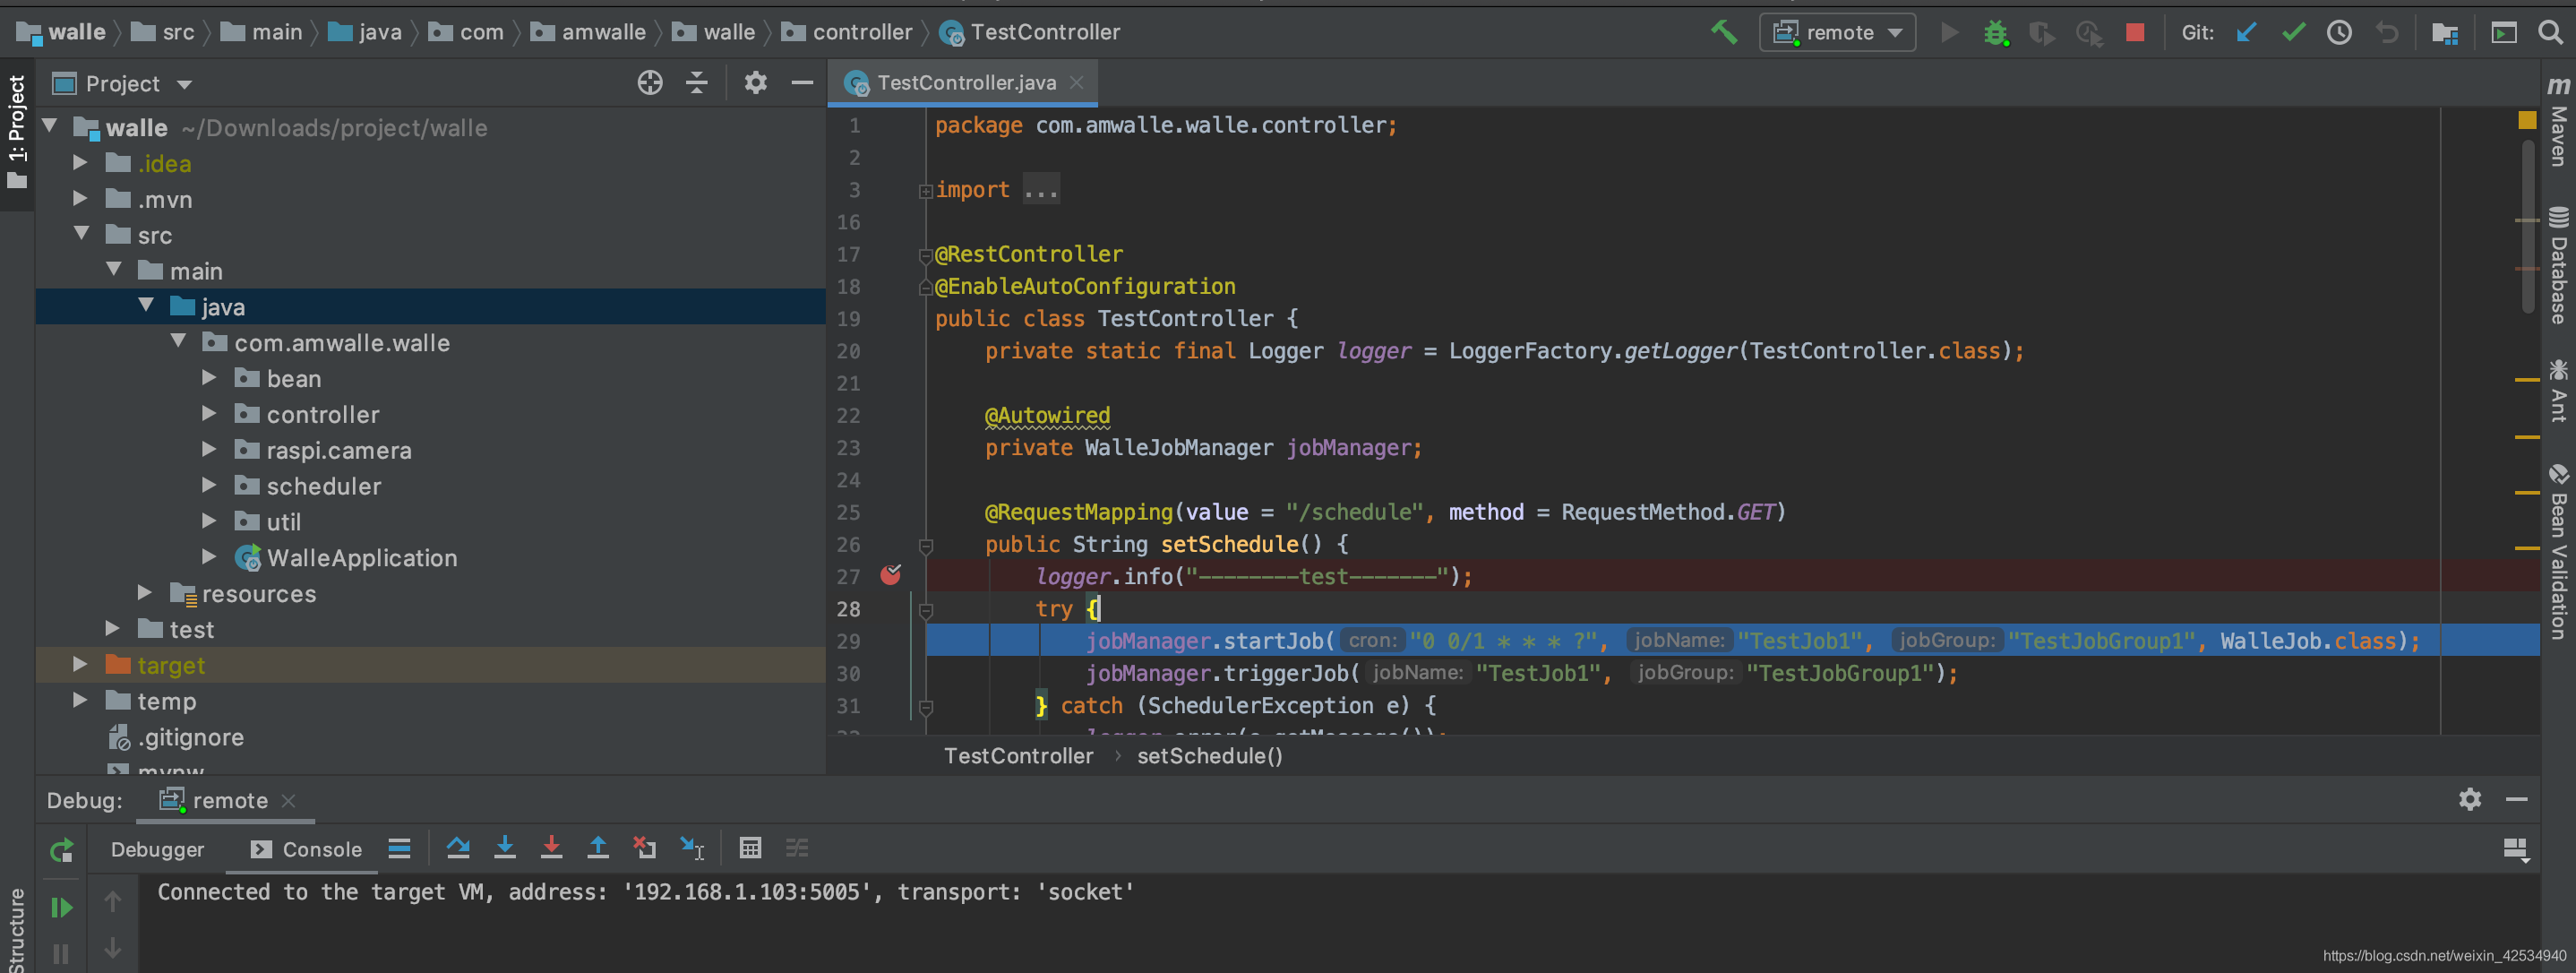Click Resume Program icon
The image size is (2576, 973).
pos(61,907)
